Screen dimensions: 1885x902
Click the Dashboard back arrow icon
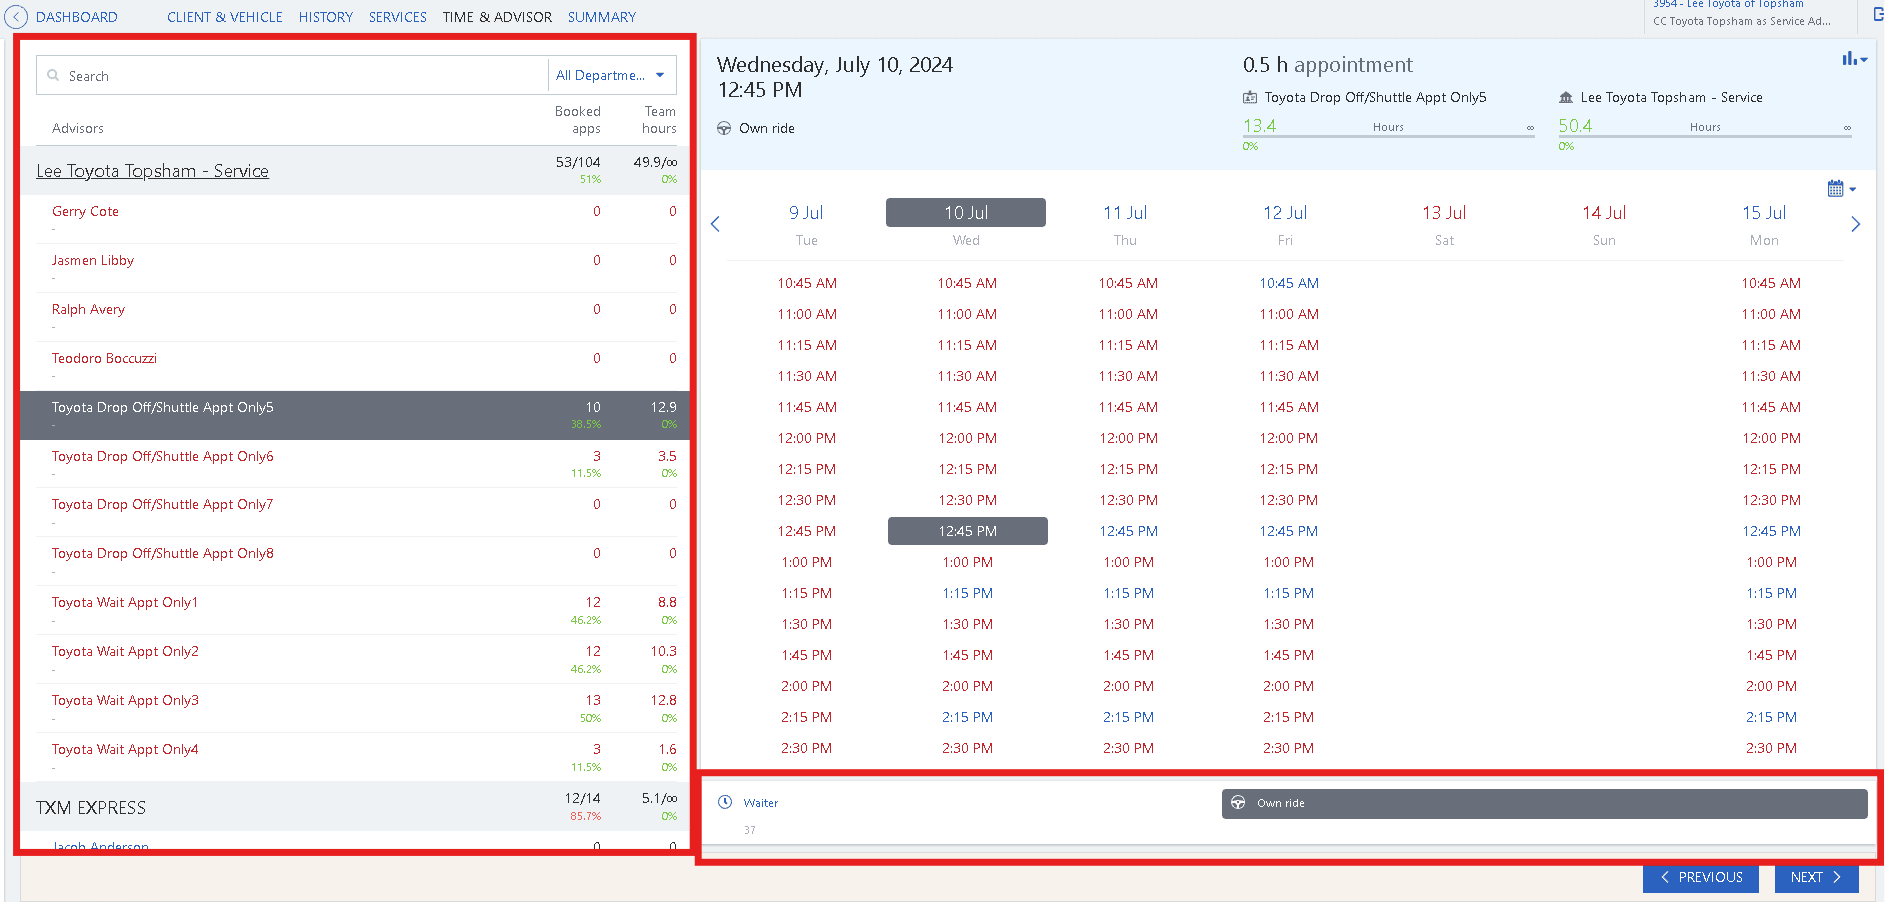[x=16, y=17]
